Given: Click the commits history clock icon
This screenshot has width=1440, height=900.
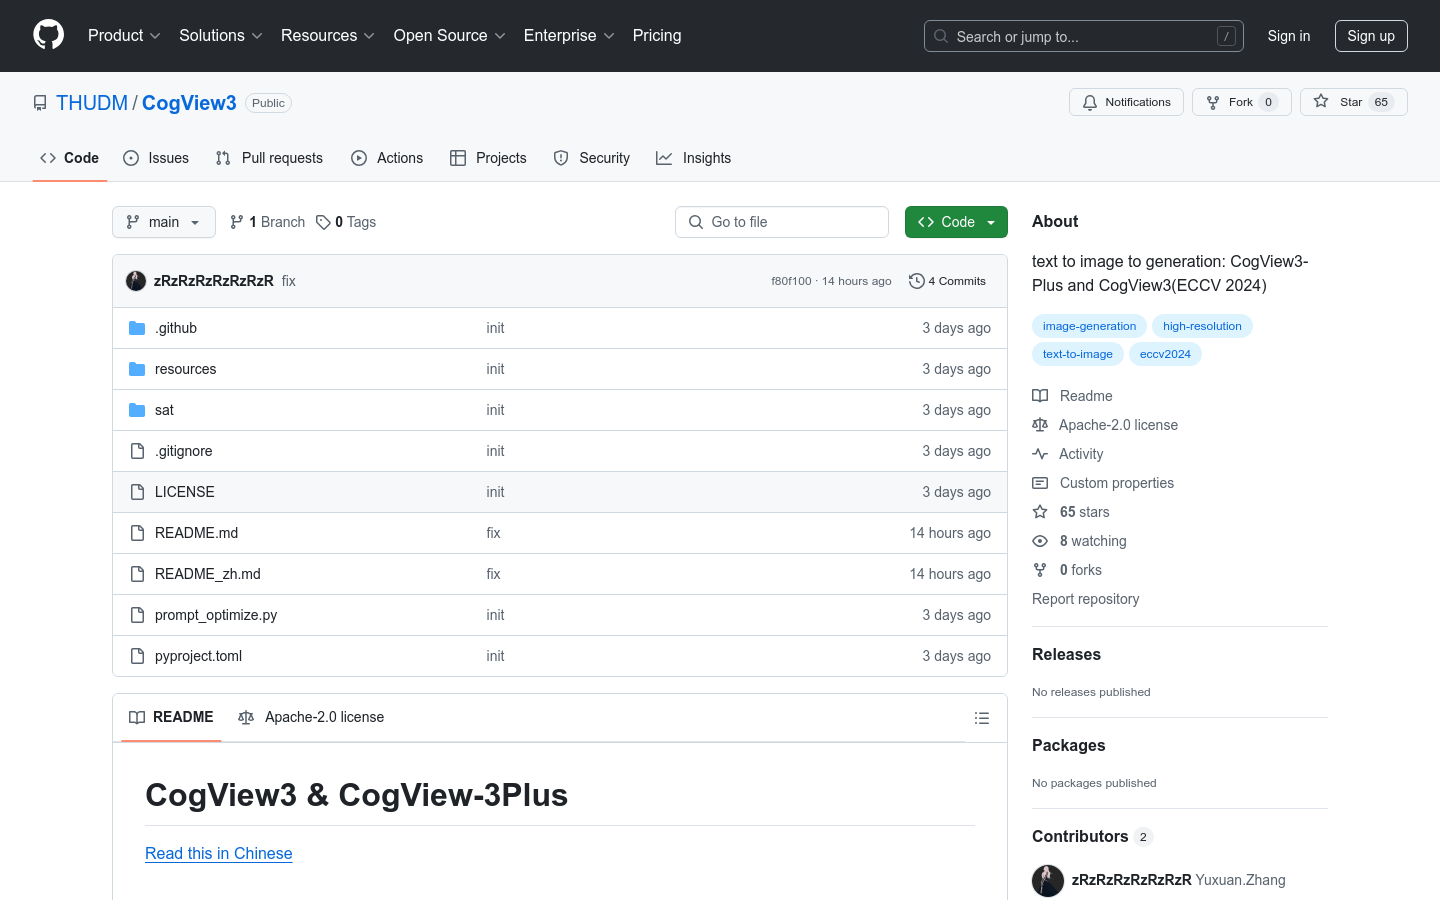Looking at the screenshot, I should [916, 281].
